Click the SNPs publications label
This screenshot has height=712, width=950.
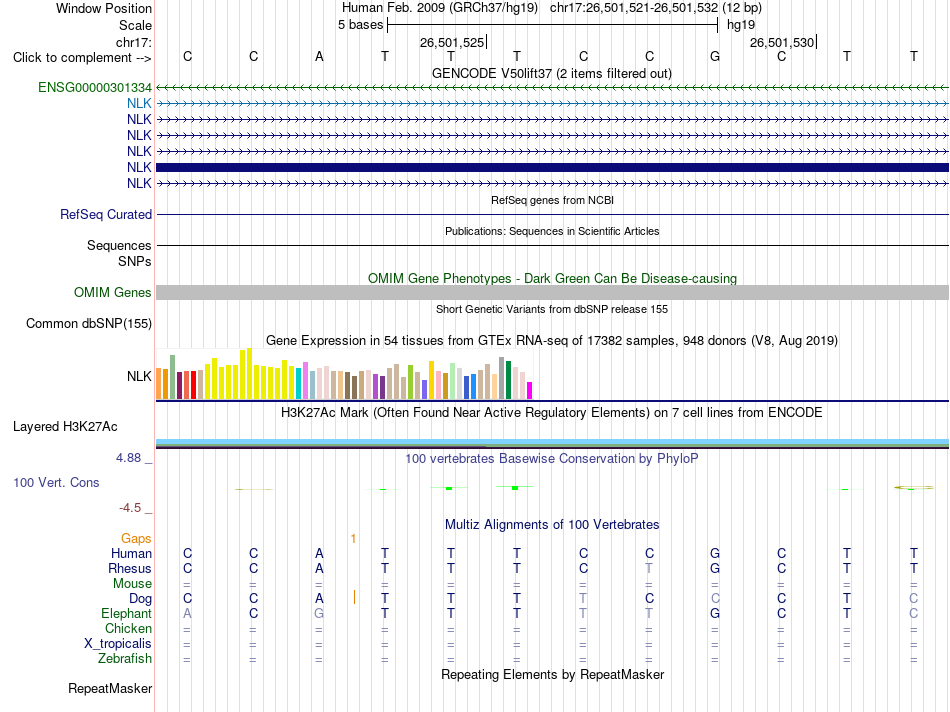tap(135, 261)
